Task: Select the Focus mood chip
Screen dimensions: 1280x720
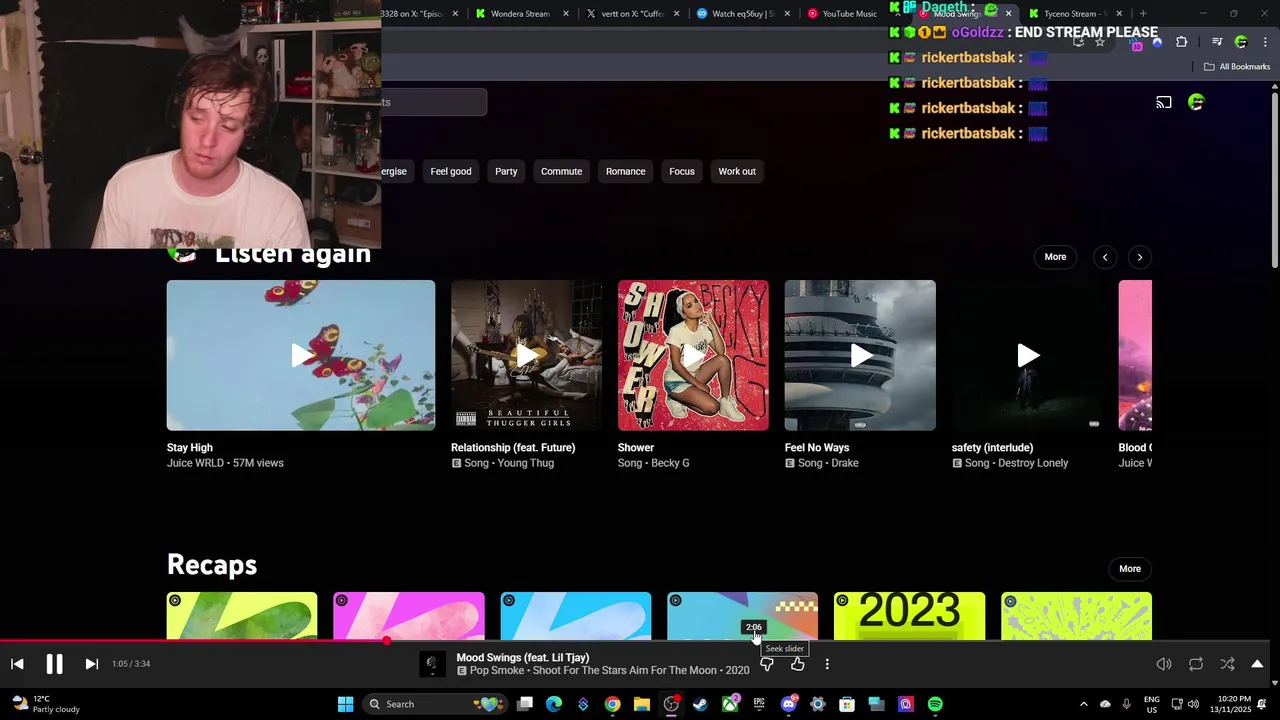Action: pos(682,171)
